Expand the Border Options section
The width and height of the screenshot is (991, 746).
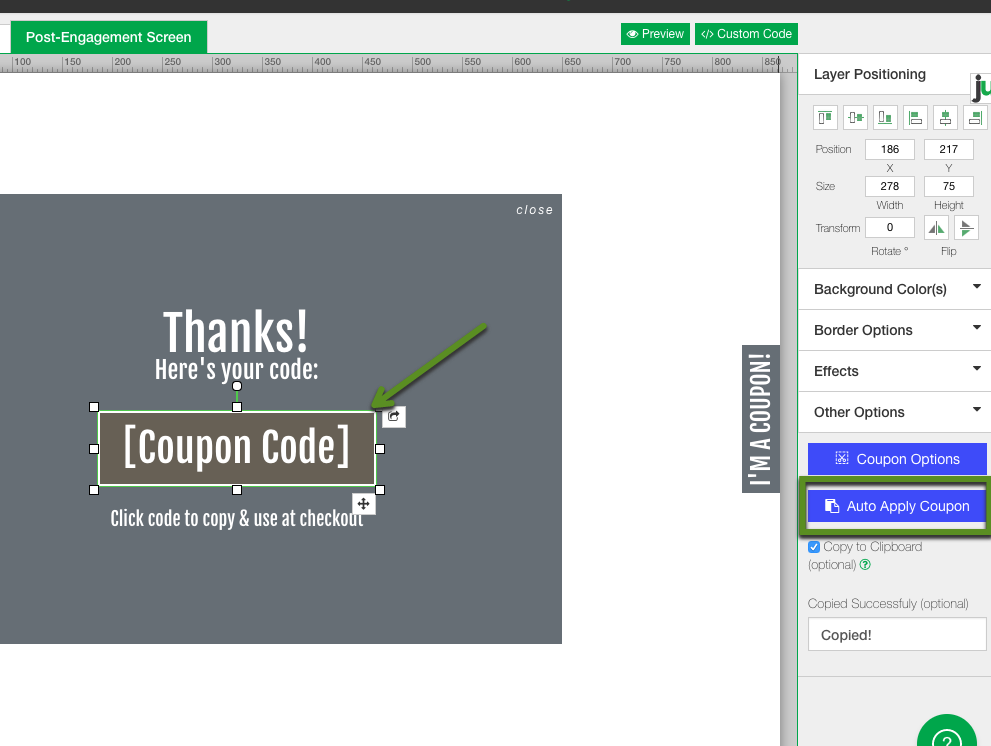[x=893, y=330]
